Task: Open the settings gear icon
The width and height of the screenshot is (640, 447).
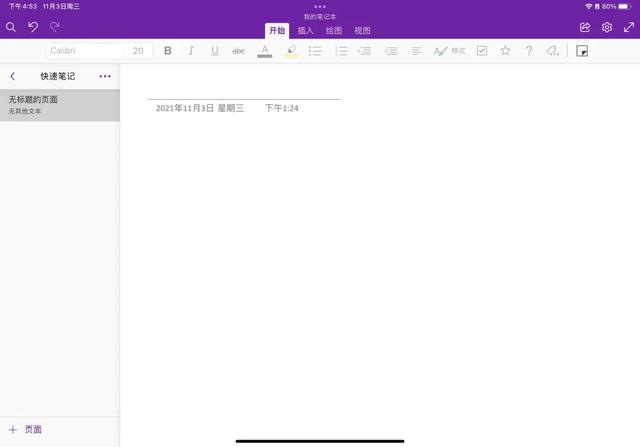Action: click(607, 27)
